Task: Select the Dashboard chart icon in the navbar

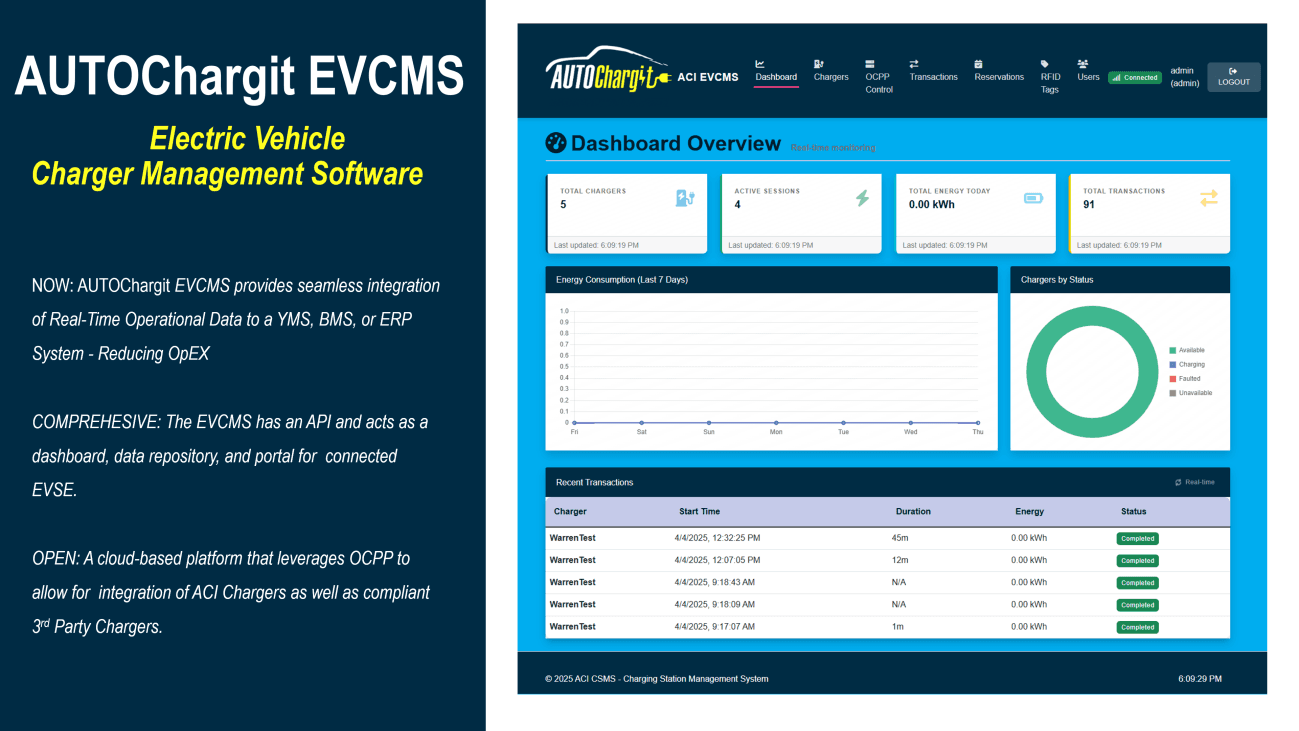Action: [759, 61]
